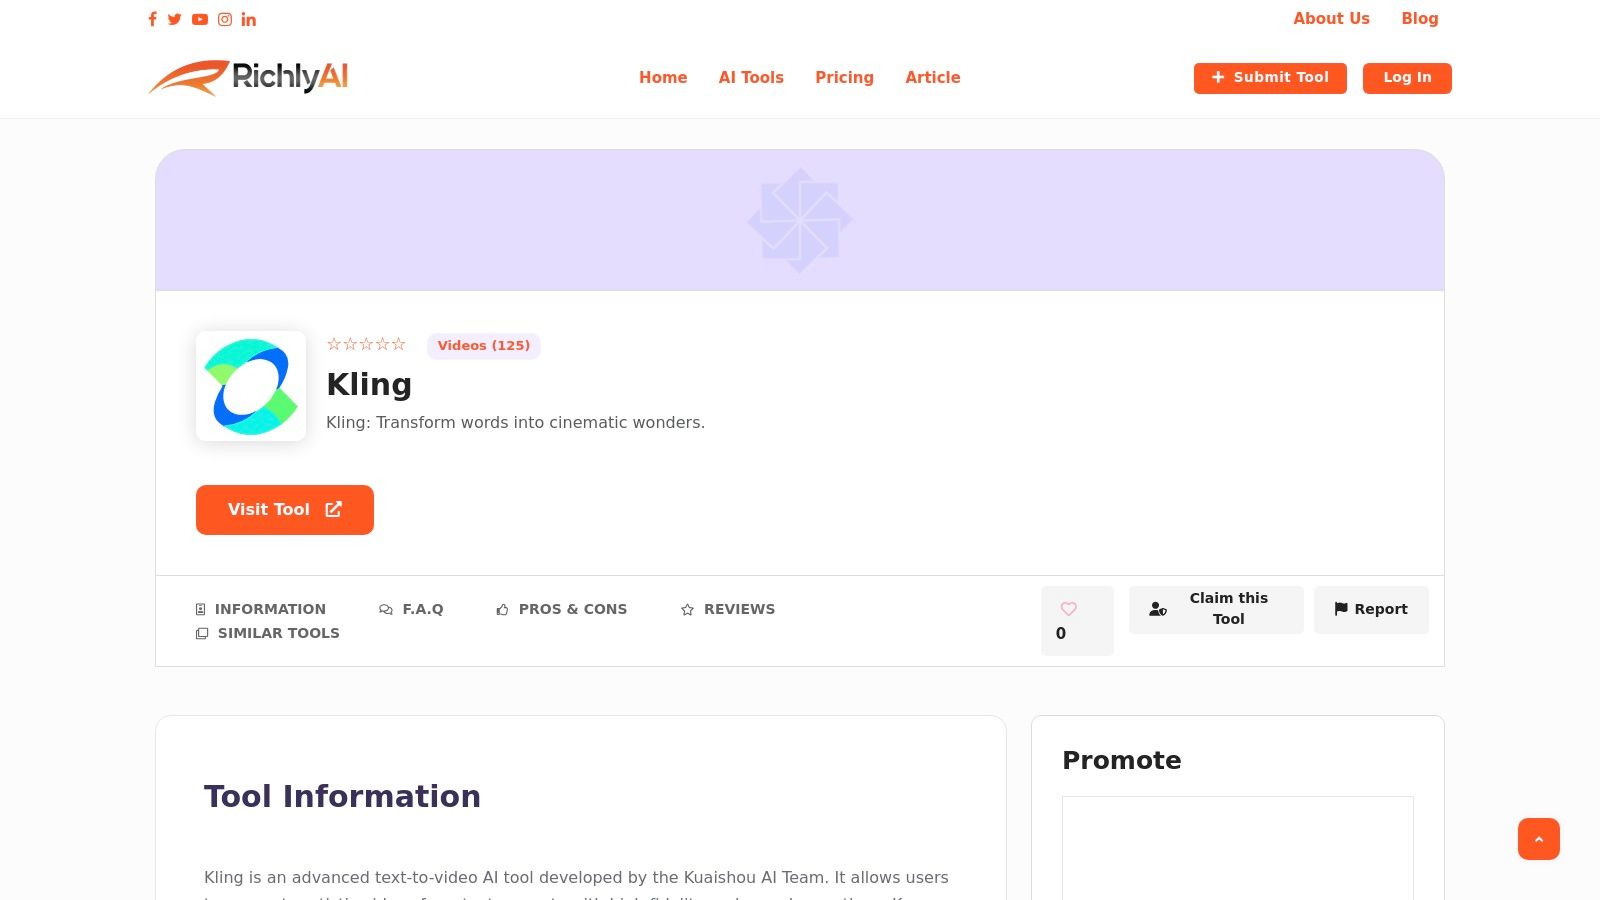Click the Kling tool logo thumbnail
1600x900 pixels.
pyautogui.click(x=251, y=386)
